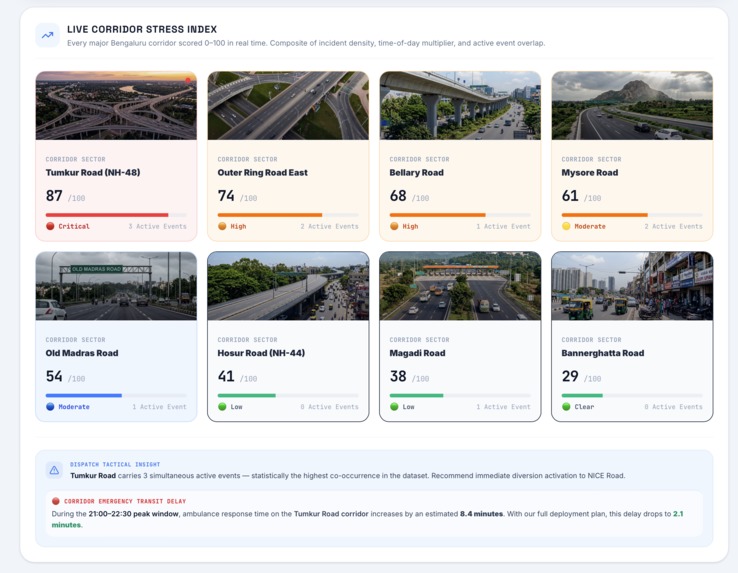
Task: Select the Bellary Road card title
Action: point(417,172)
